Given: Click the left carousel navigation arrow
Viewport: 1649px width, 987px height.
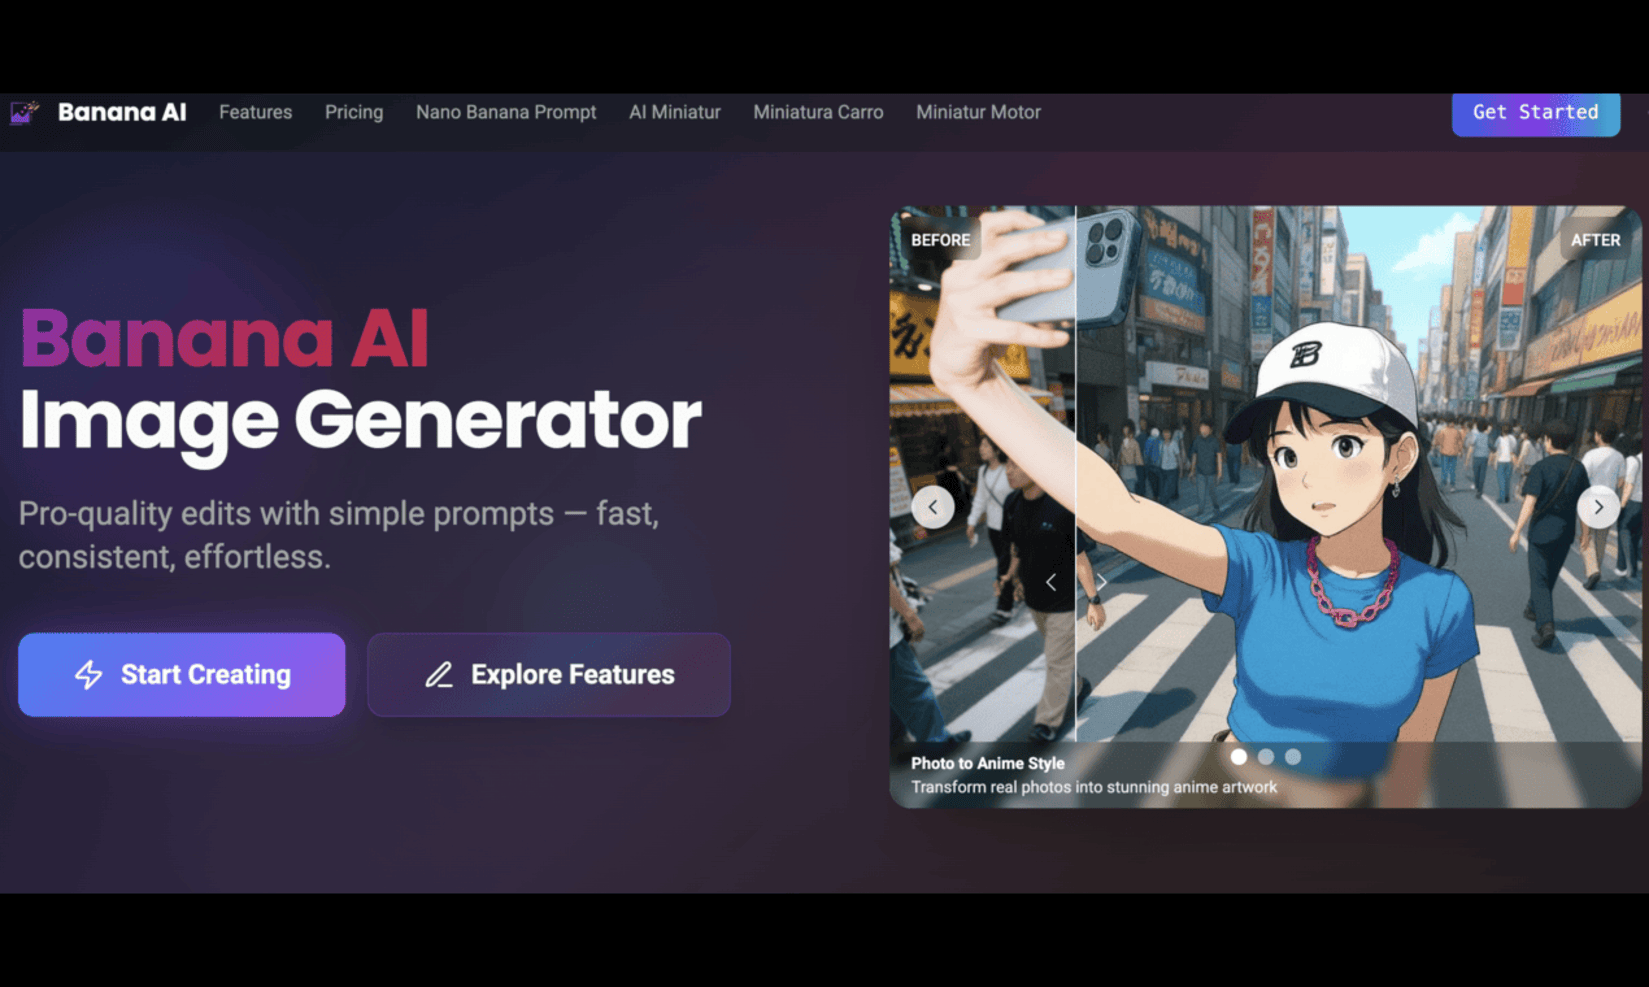Looking at the screenshot, I should 932,507.
